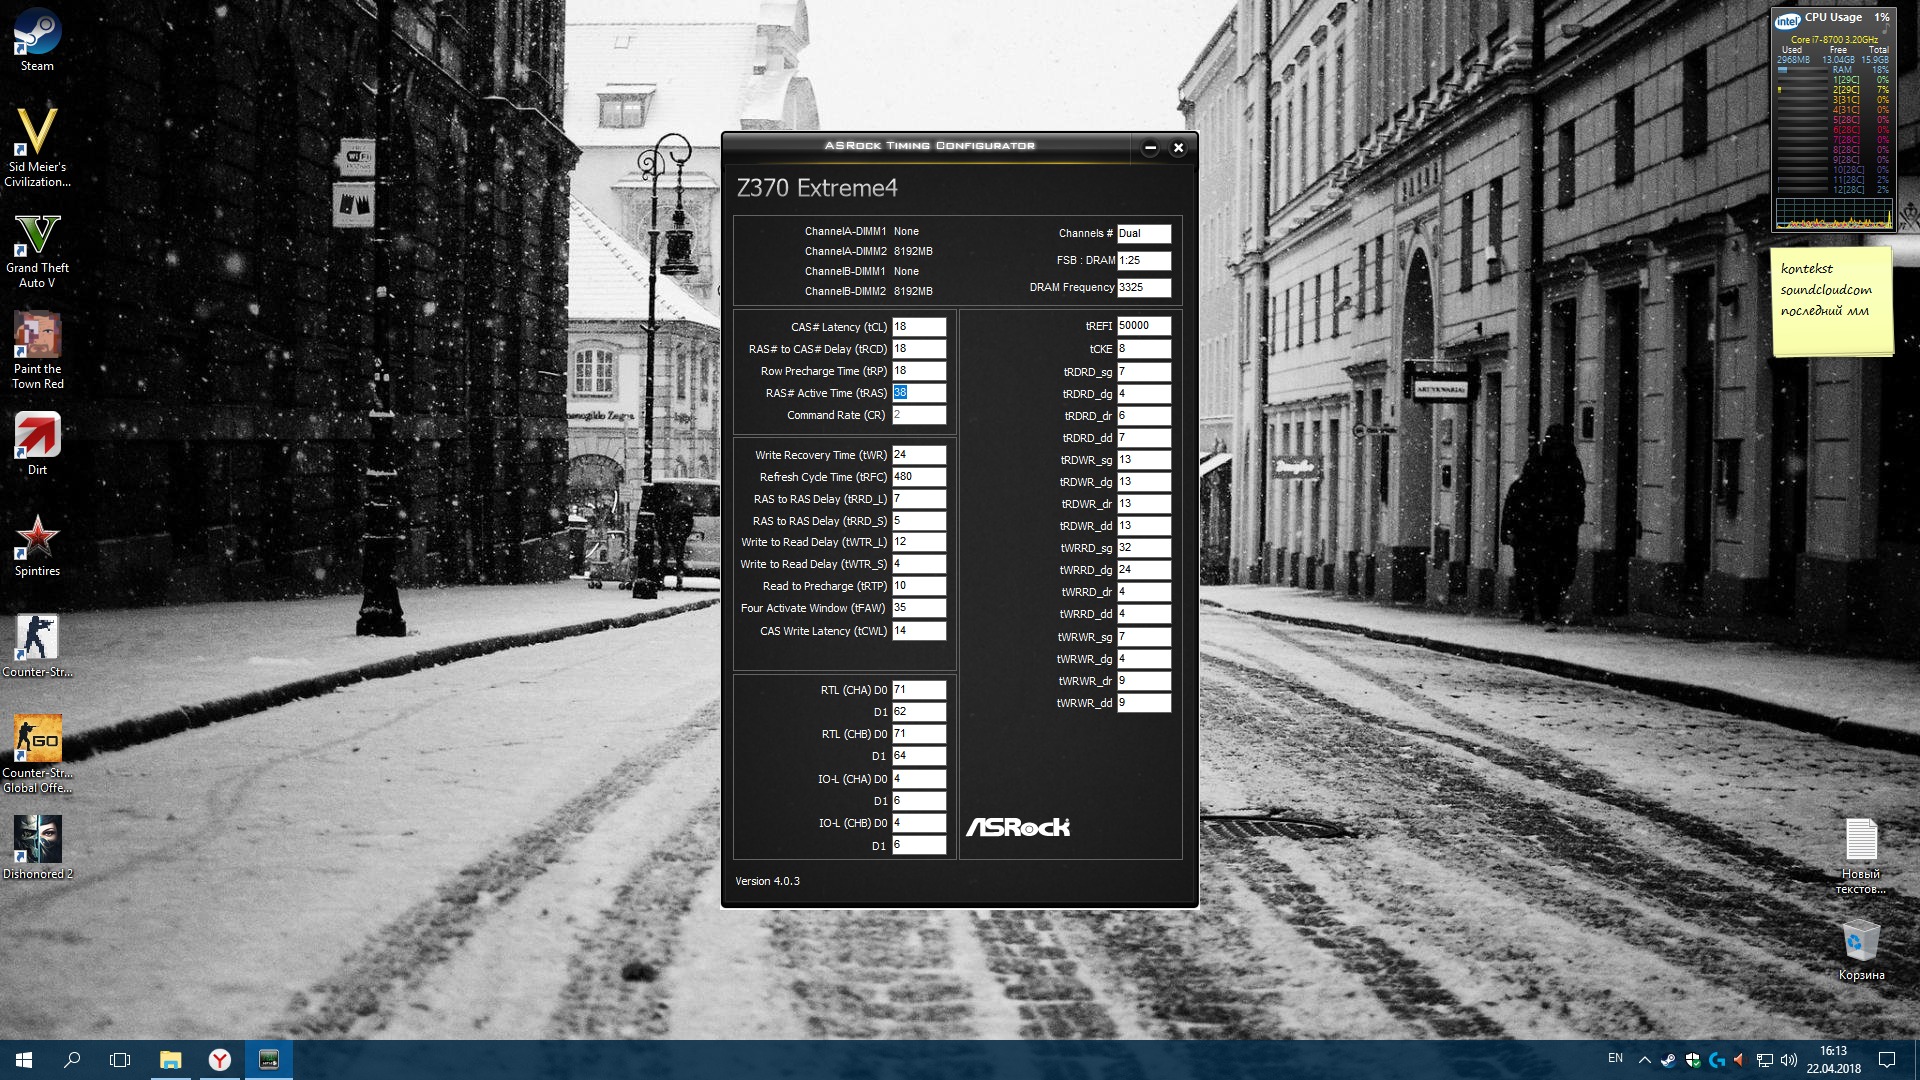Viewport: 1920px width, 1080px height.
Task: Minimize the ASRock Timing Configurator window
Action: tap(1150, 148)
